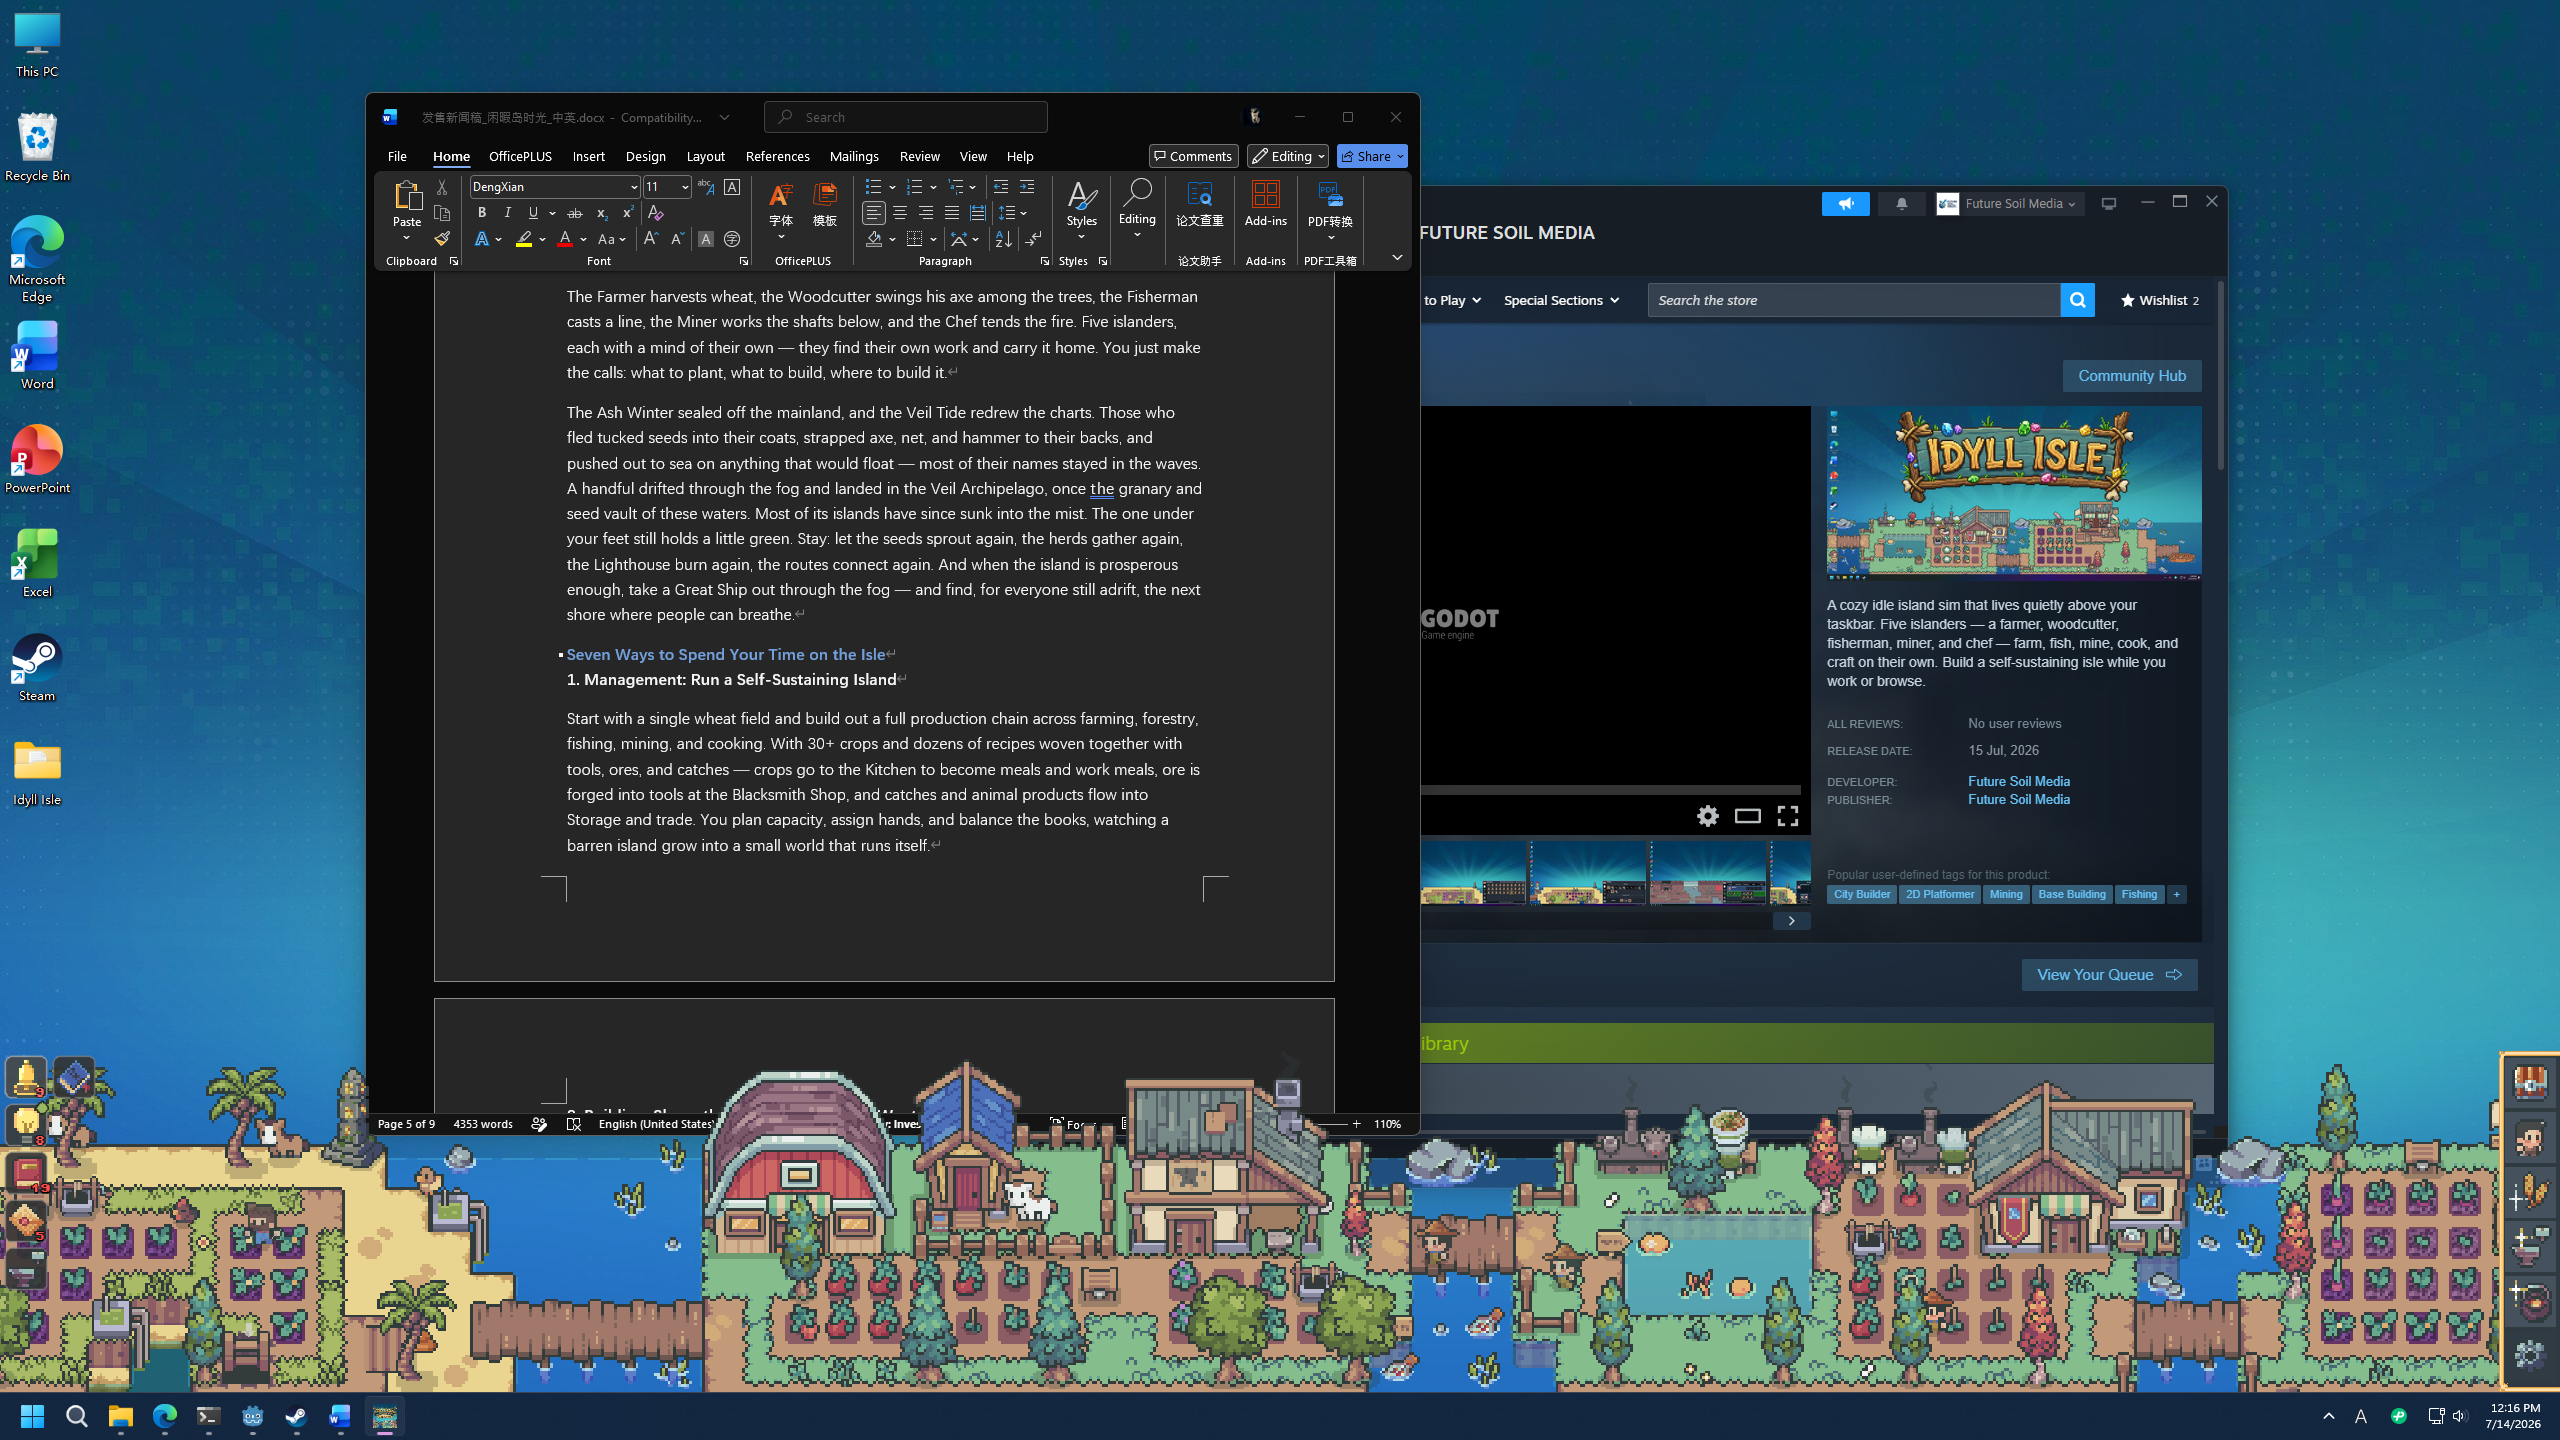Align text right
The height and width of the screenshot is (1440, 2560).
click(926, 213)
